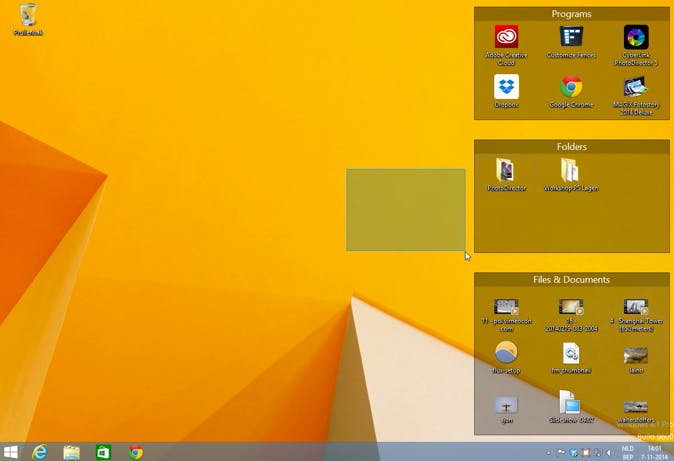Select the PhotoDirector folder
This screenshot has width=674, height=461.
click(506, 175)
